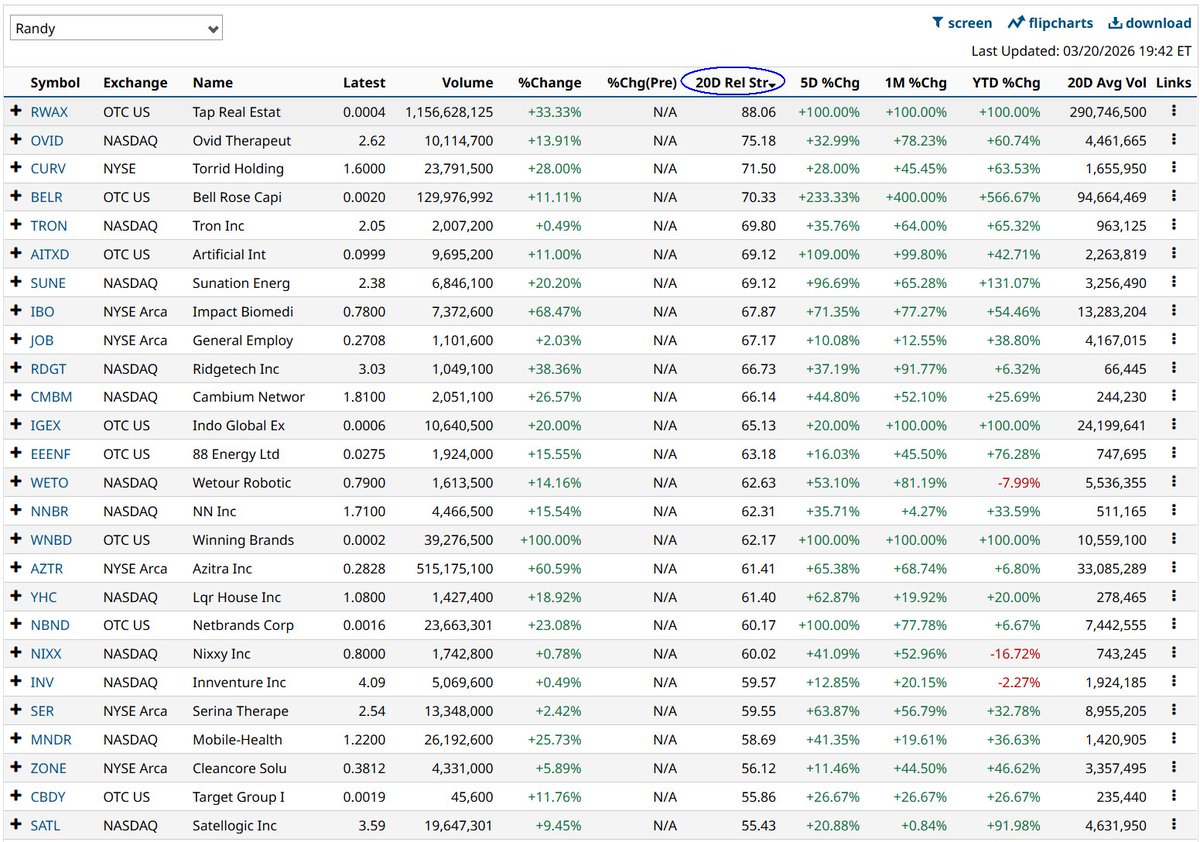Screen dimensions: 1200x842
Task: Open links menu for INV row
Action: coord(1173,682)
